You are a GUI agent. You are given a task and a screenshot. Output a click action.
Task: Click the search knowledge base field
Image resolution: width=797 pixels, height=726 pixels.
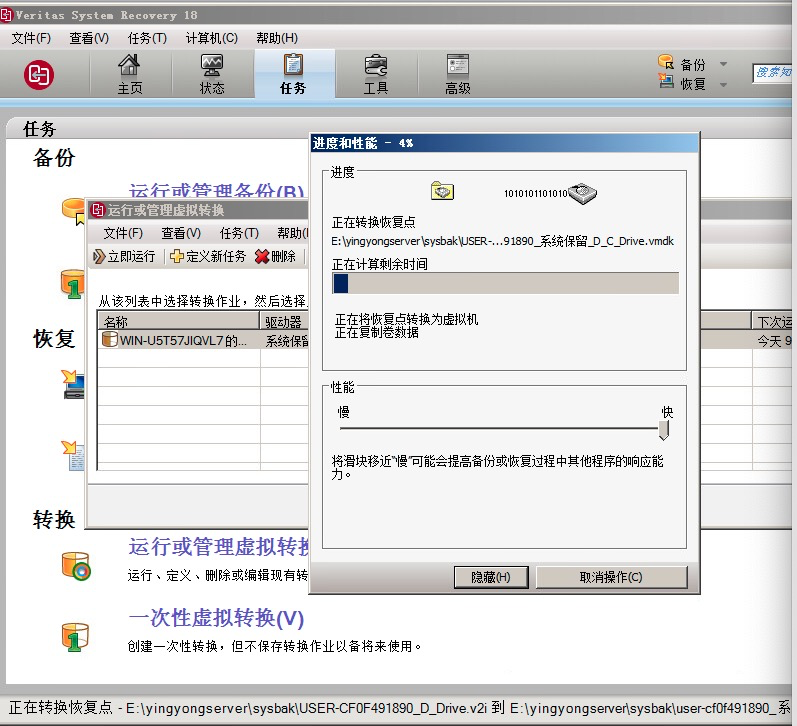point(773,73)
